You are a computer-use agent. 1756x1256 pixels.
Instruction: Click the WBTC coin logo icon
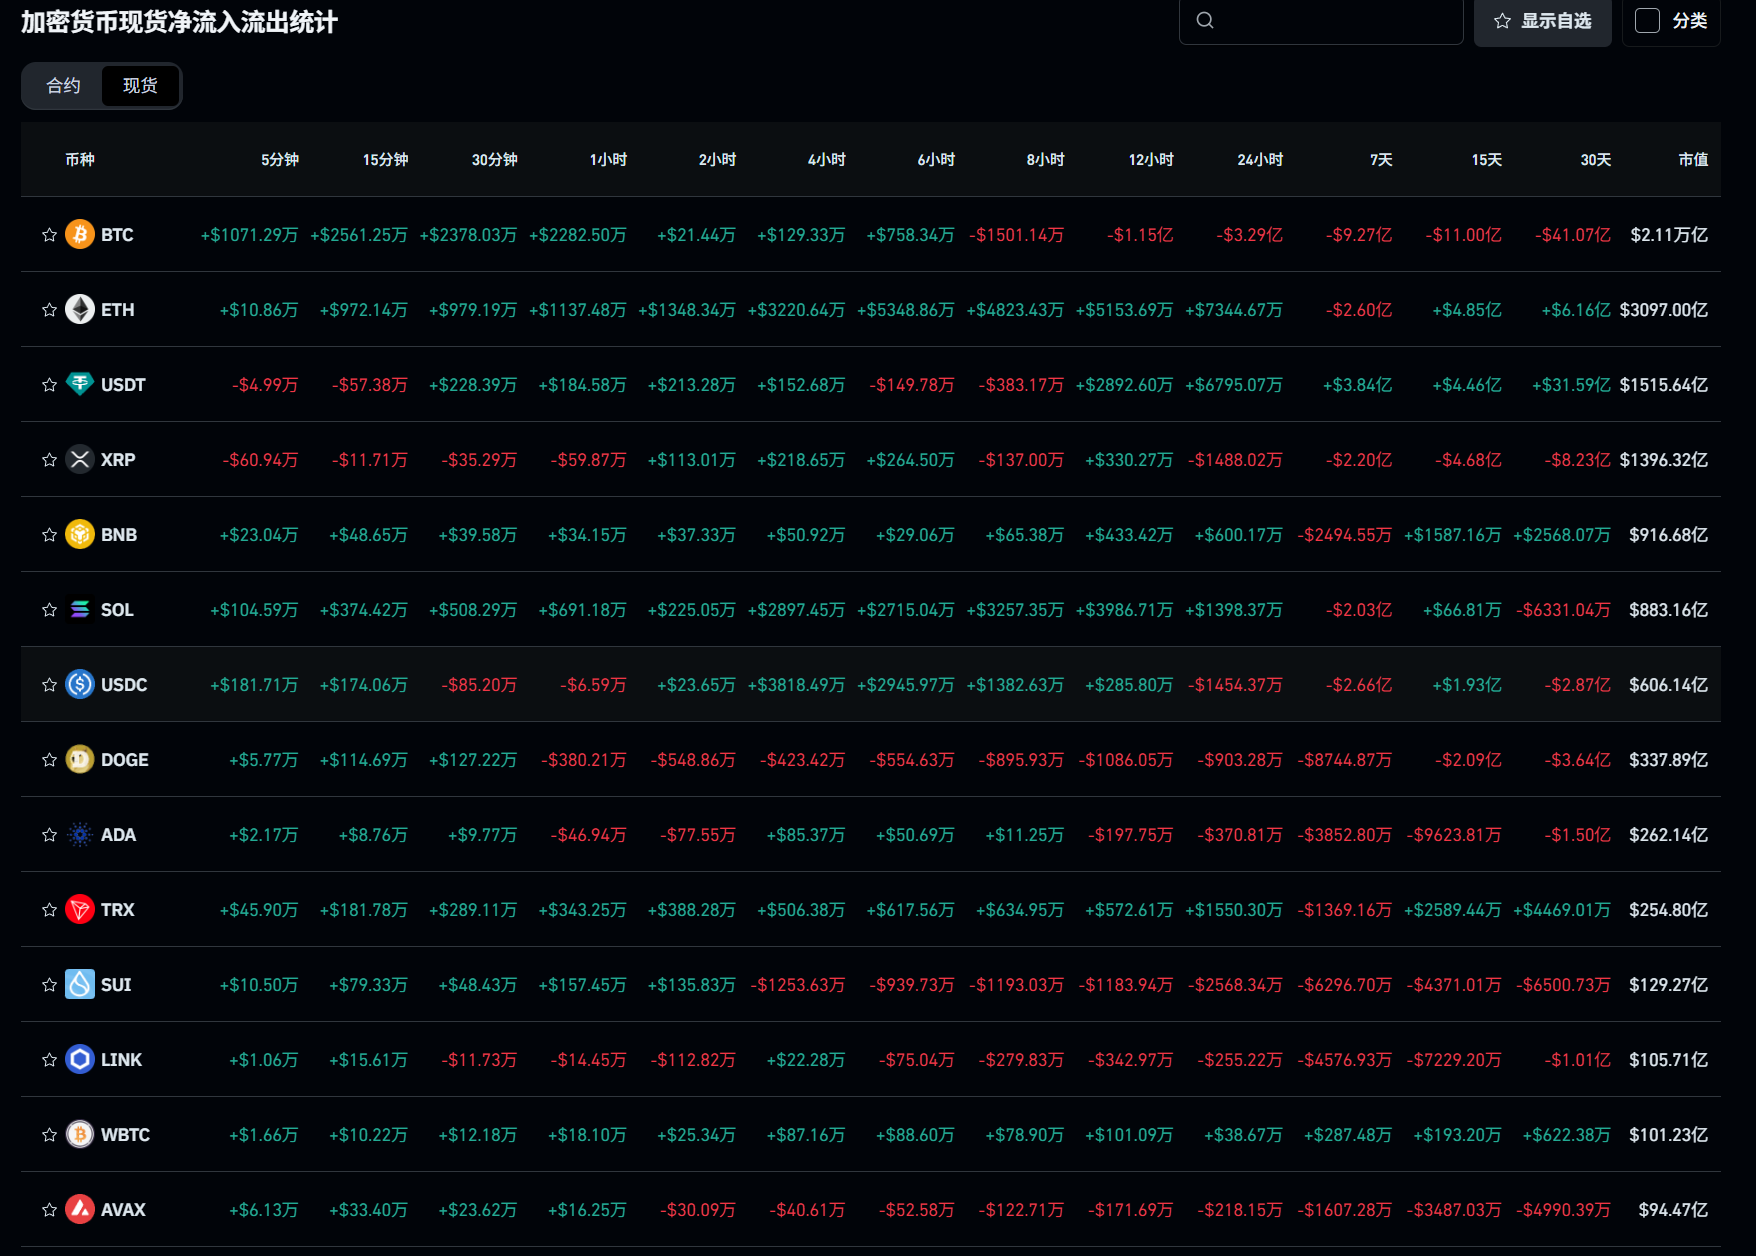(x=80, y=1135)
